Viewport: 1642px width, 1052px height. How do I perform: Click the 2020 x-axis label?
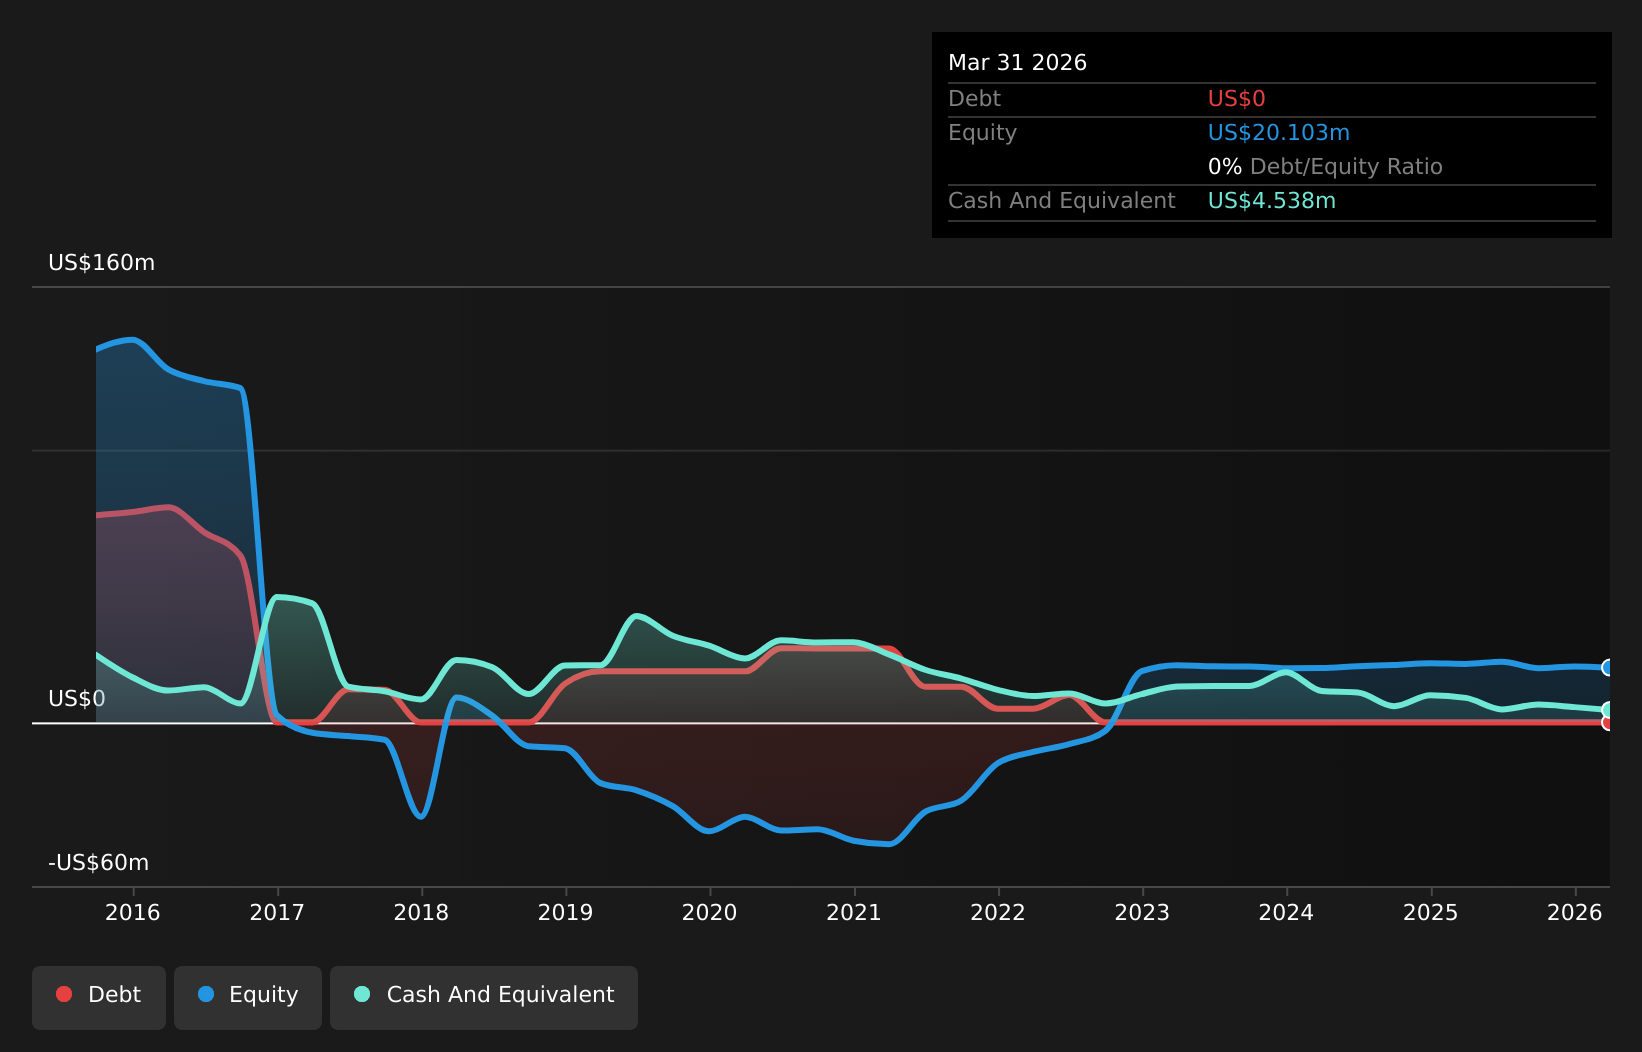click(x=710, y=912)
